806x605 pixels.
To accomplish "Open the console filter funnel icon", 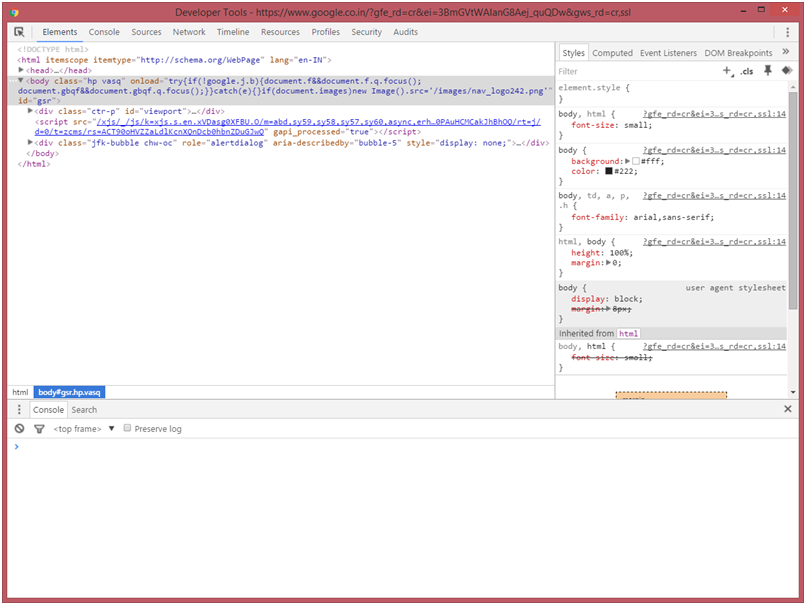I will click(x=39, y=428).
